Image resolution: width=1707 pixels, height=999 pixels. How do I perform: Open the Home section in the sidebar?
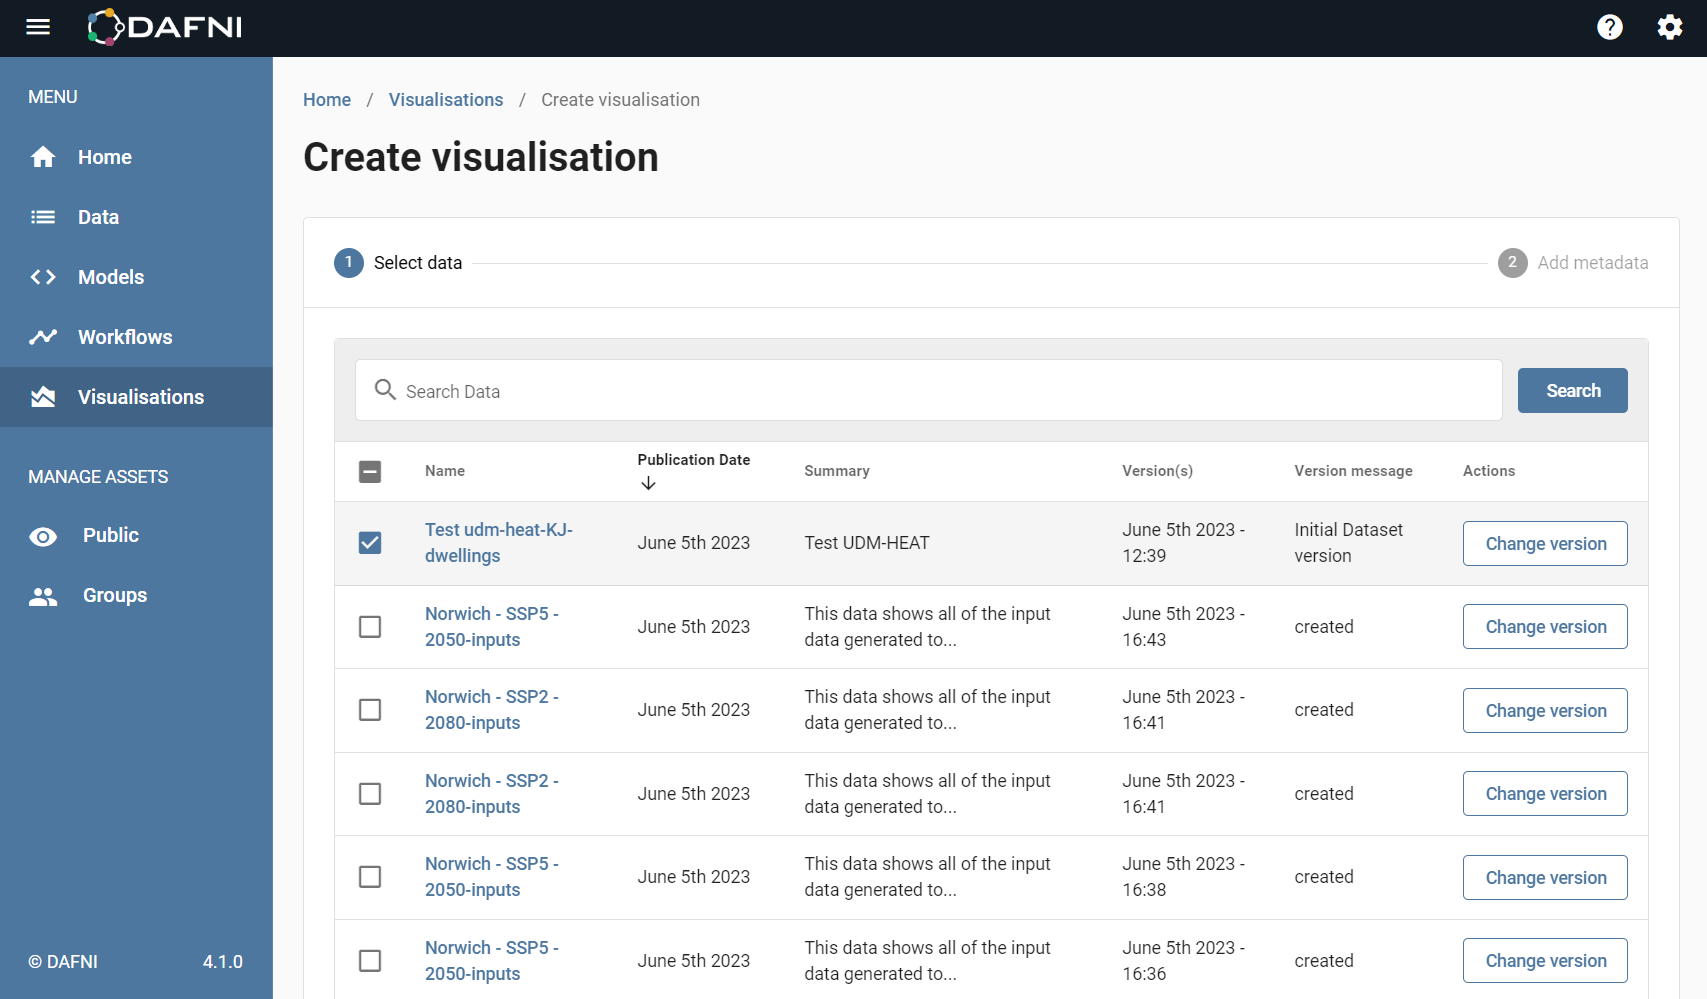coord(43,157)
